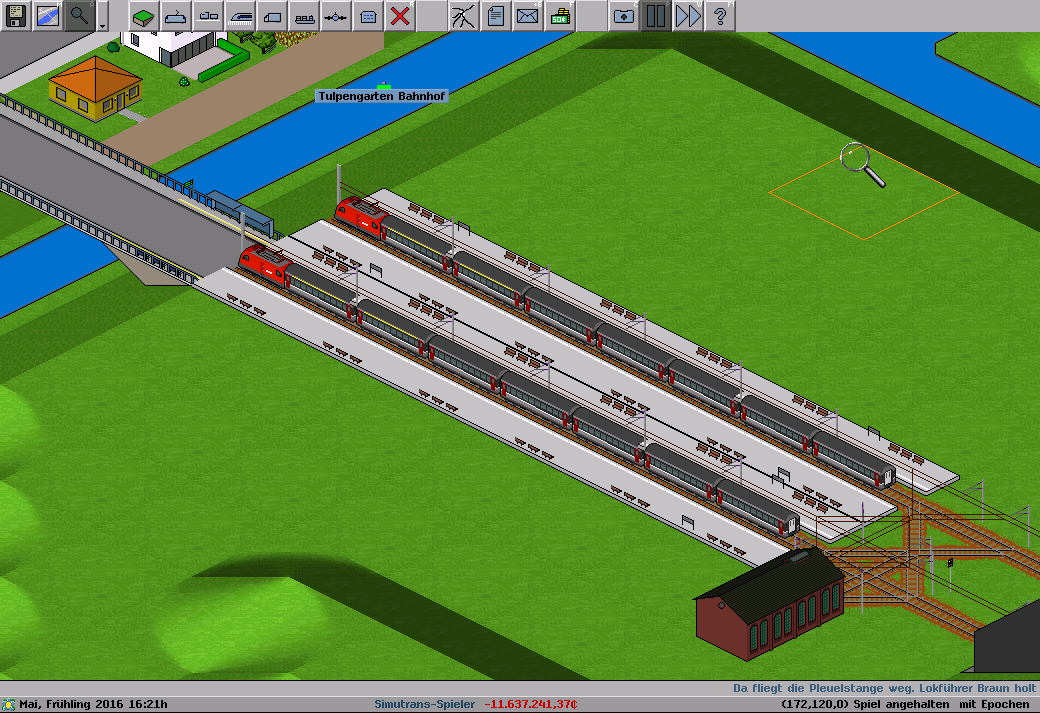Open help with the question mark

pyautogui.click(x=720, y=15)
